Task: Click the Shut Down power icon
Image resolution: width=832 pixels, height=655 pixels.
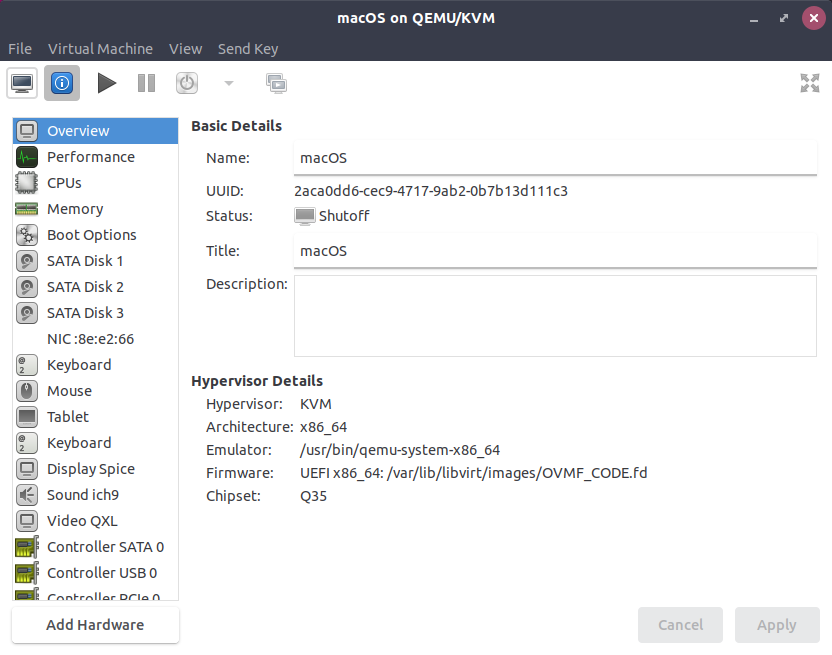Action: click(187, 83)
